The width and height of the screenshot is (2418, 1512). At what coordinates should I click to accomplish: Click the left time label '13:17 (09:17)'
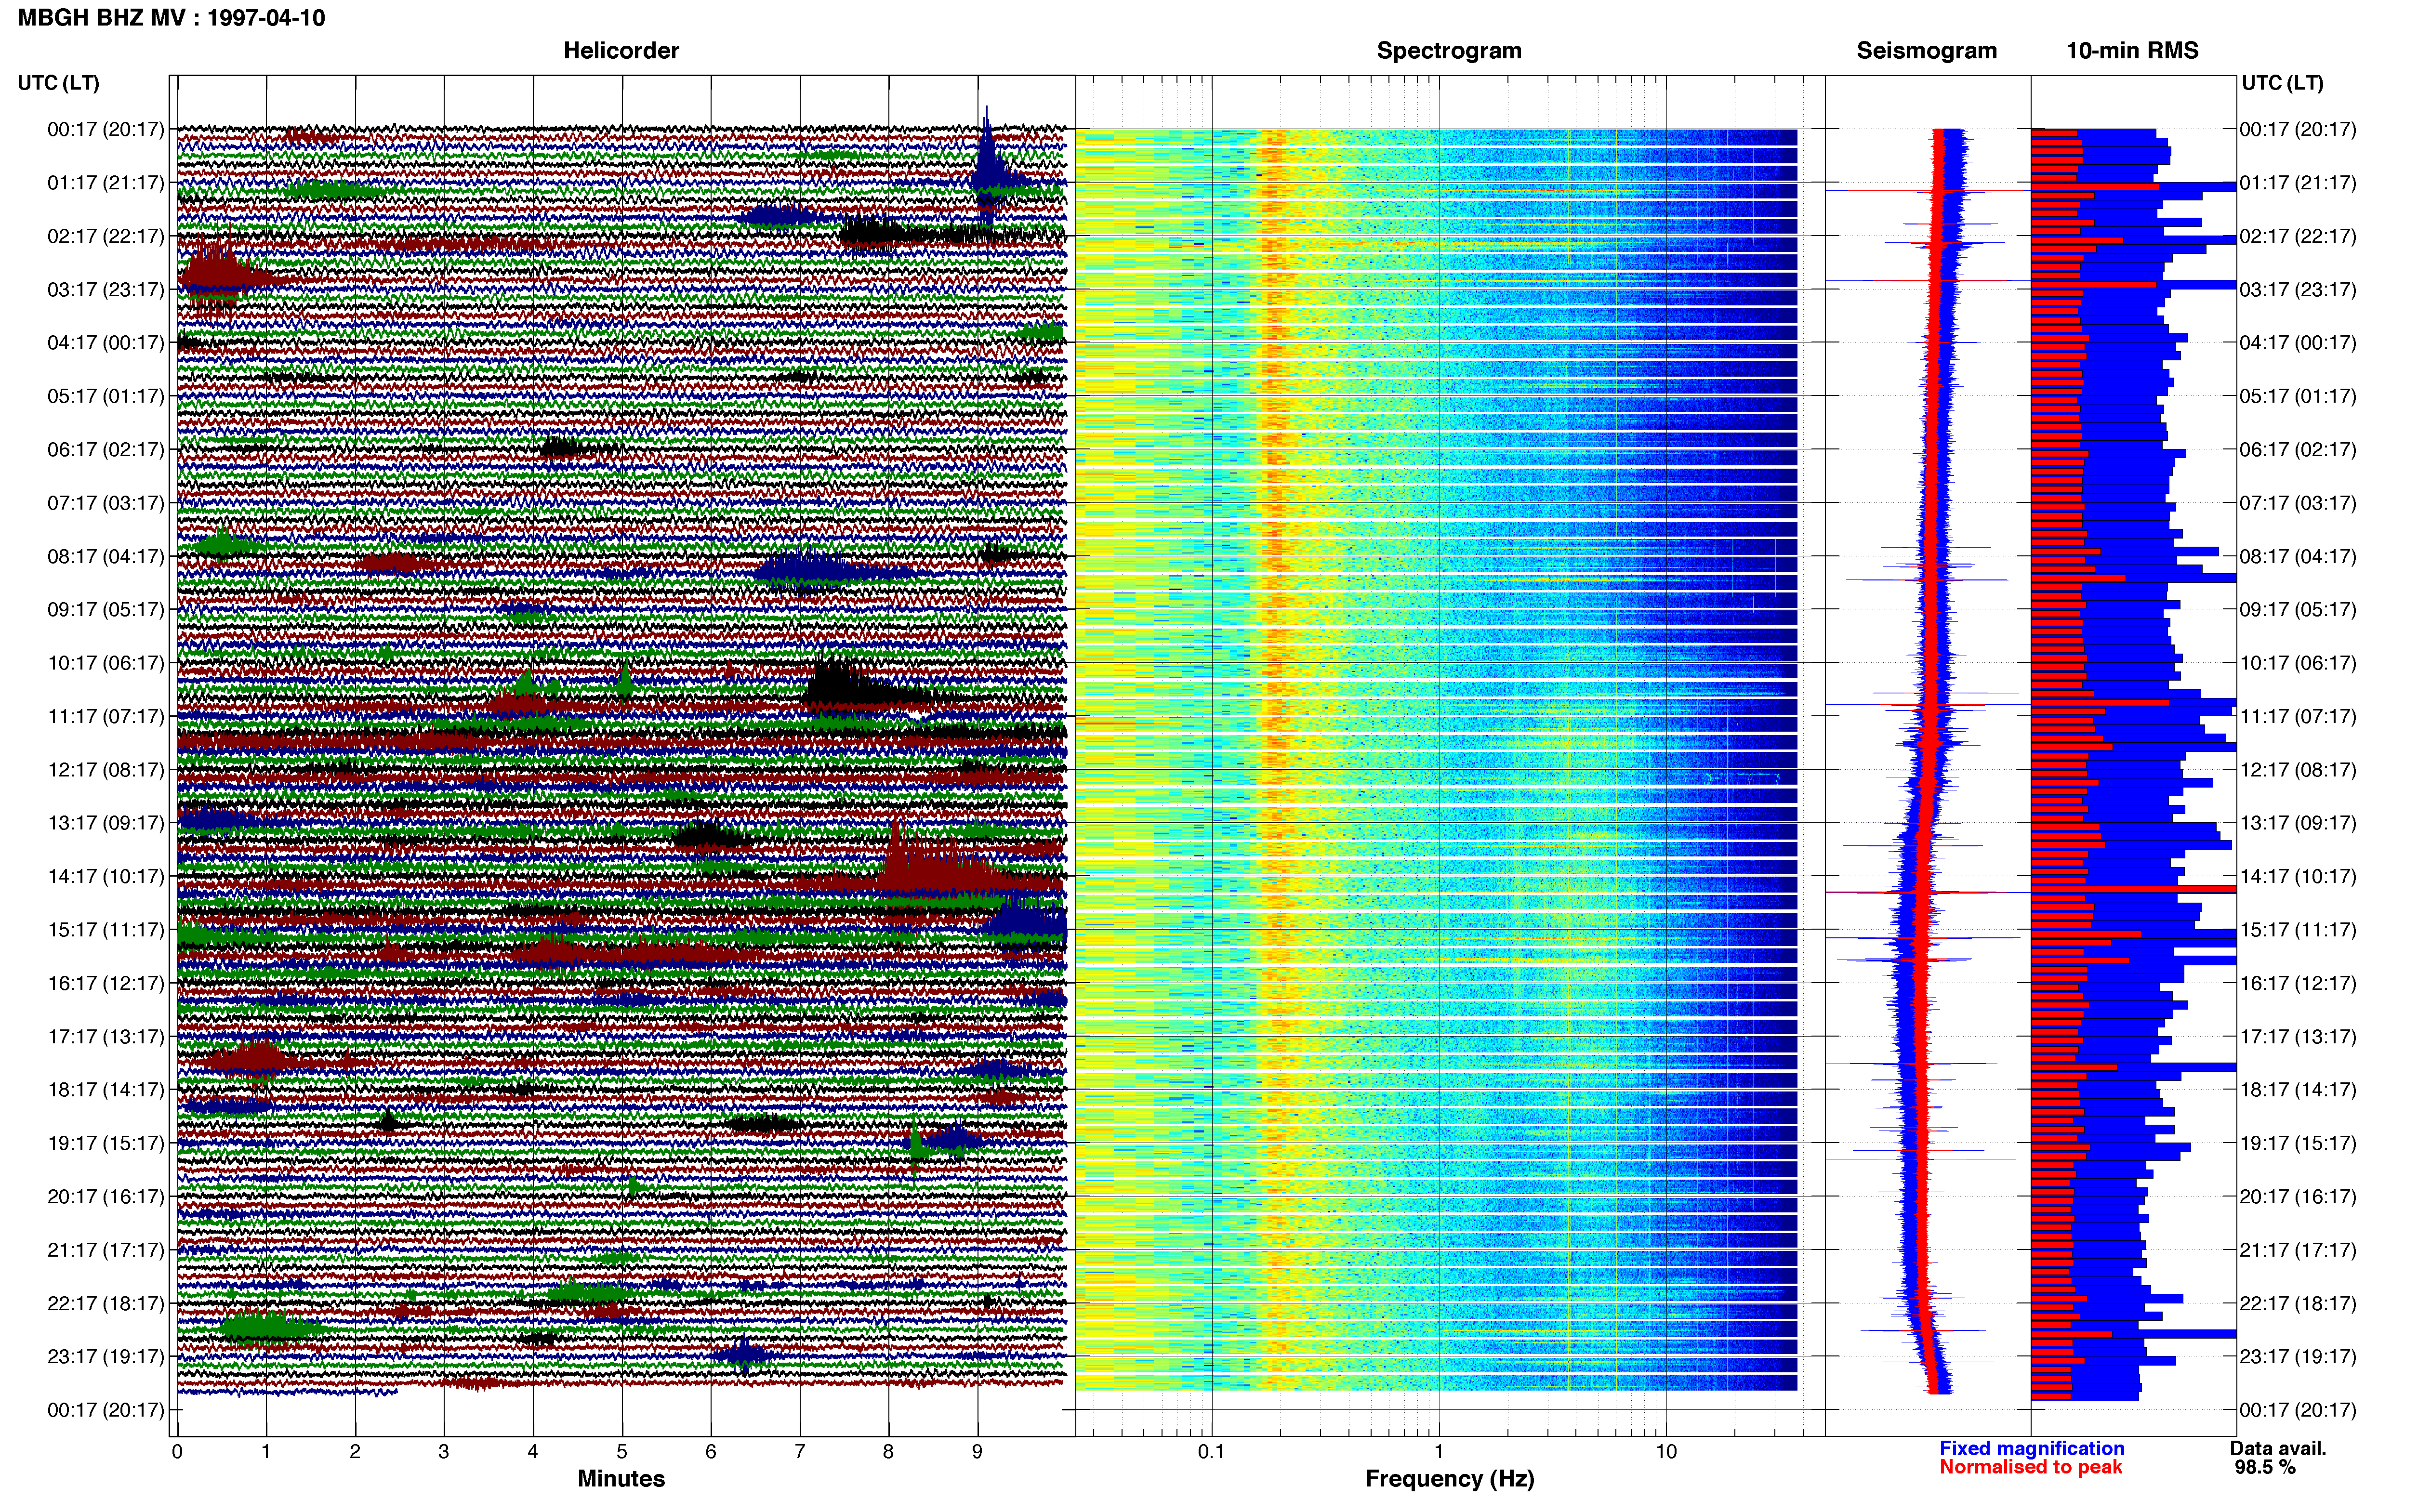point(106,823)
